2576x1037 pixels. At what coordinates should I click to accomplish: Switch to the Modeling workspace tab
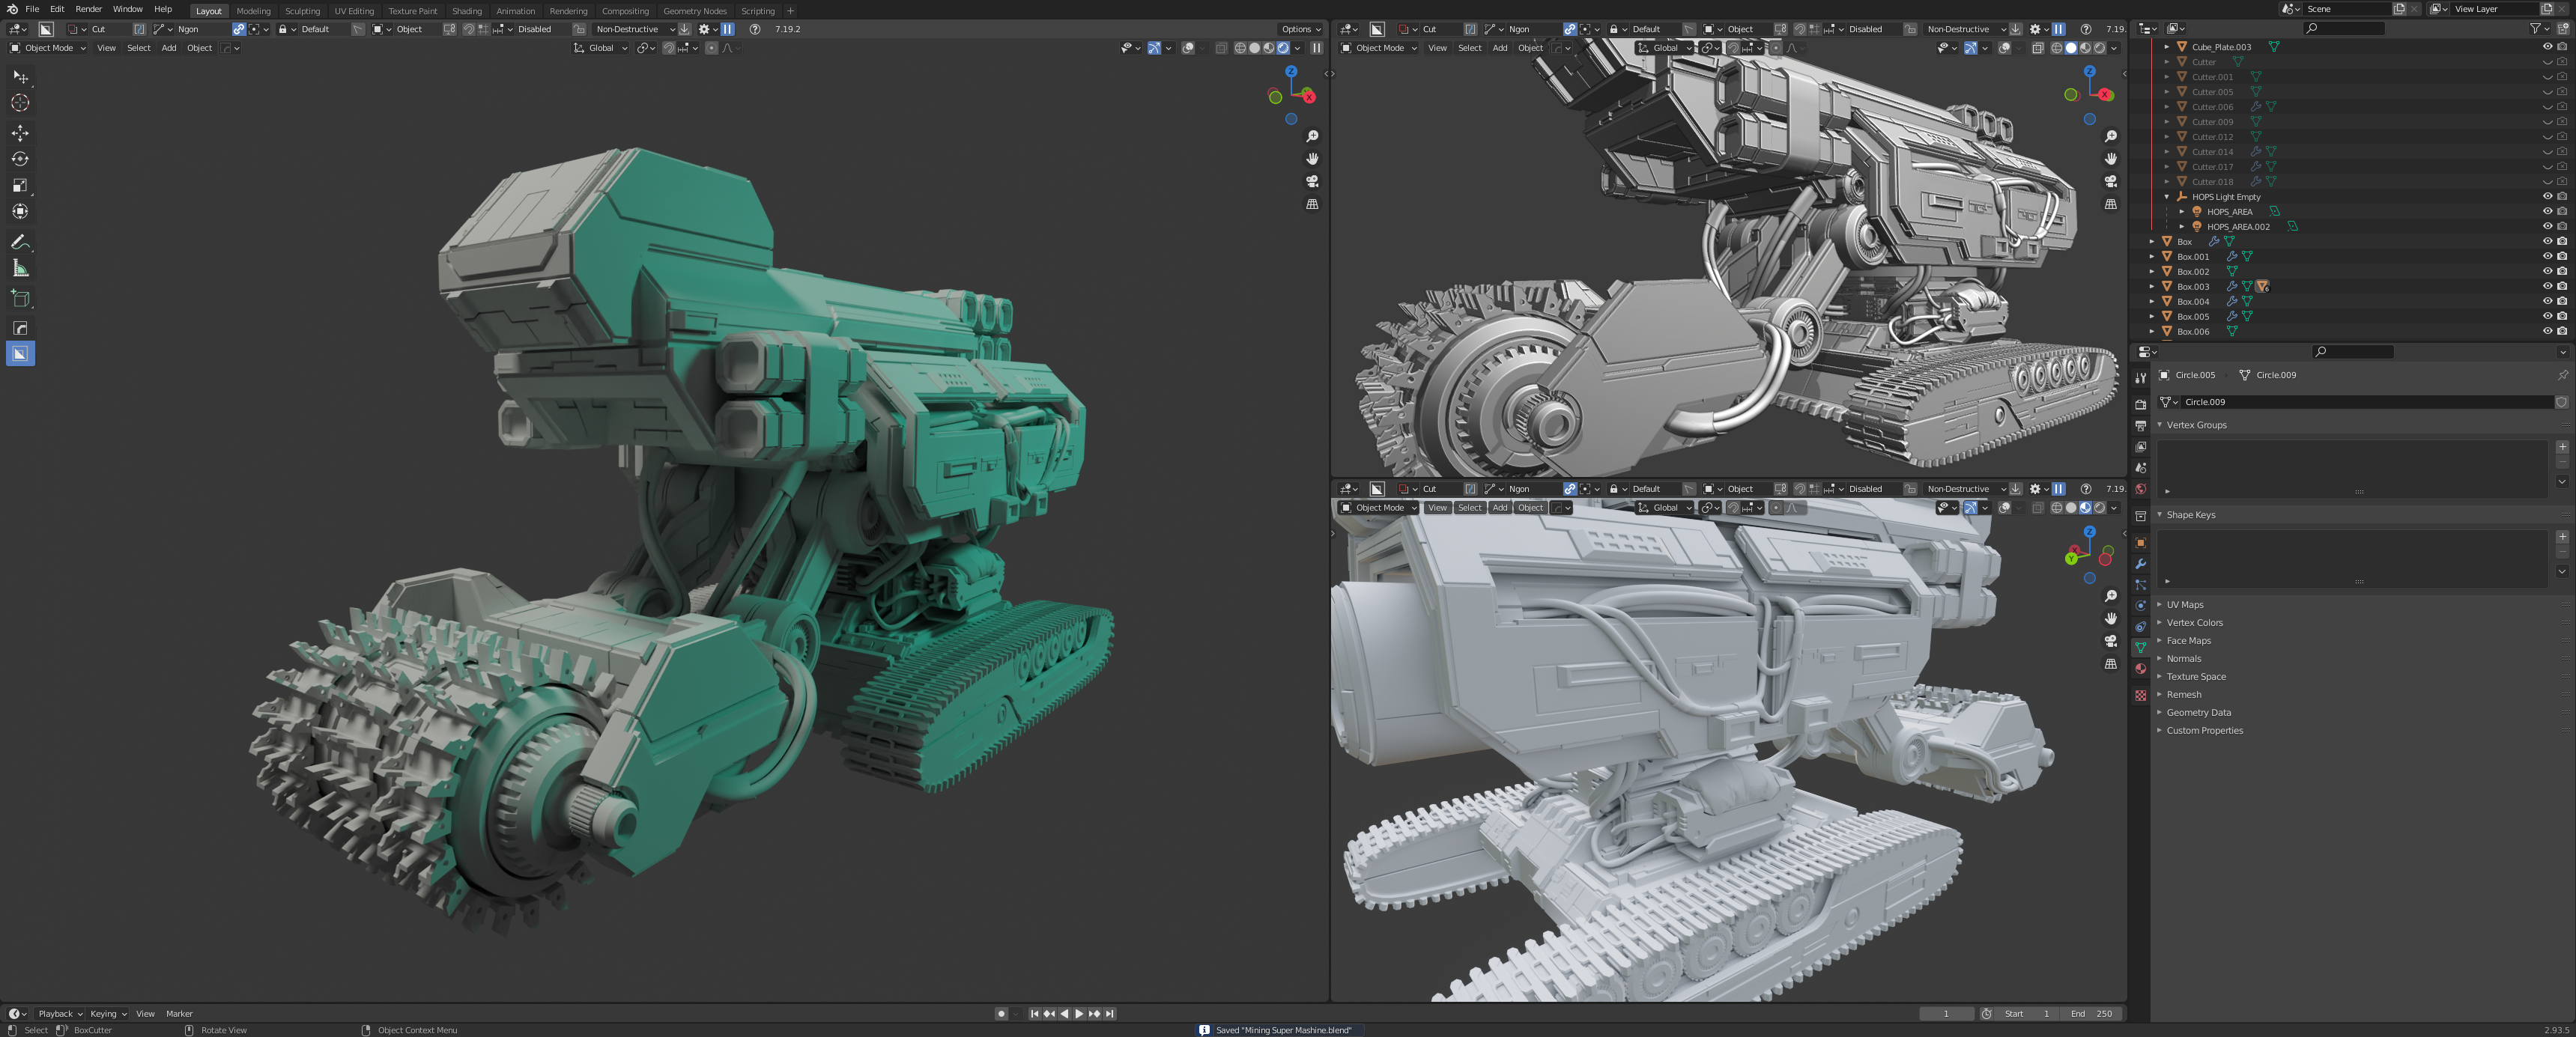click(253, 11)
